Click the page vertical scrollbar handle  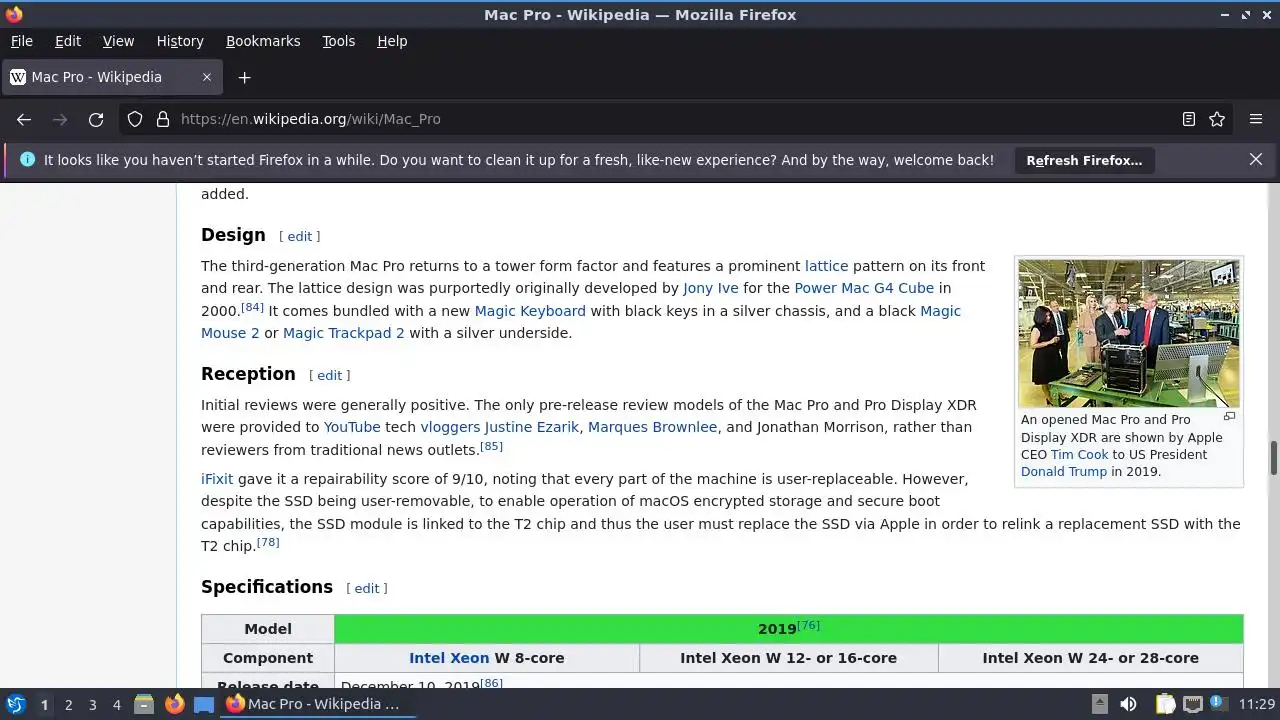(x=1274, y=458)
